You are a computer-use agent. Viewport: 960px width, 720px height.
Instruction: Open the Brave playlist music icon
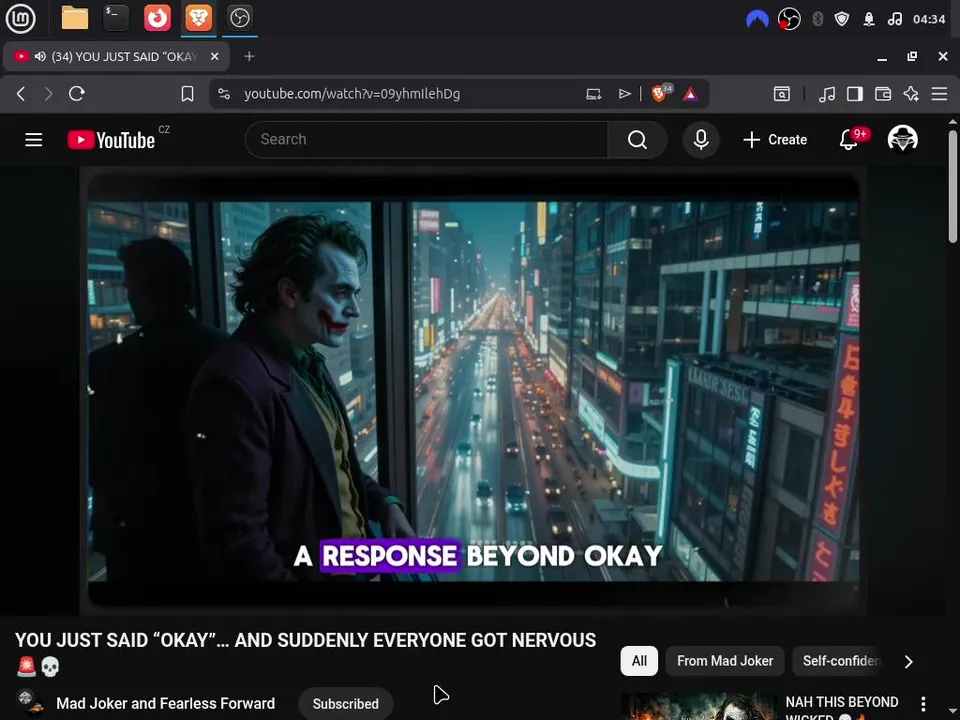click(x=827, y=94)
